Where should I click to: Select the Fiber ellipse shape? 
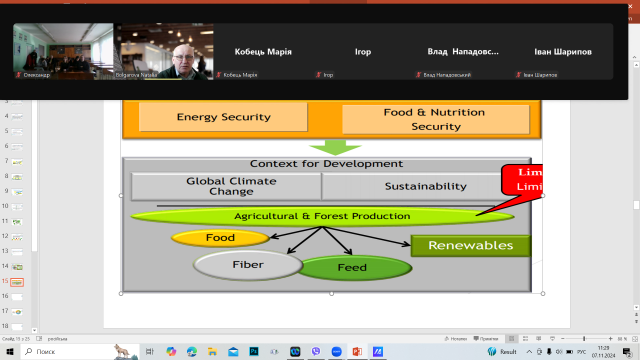(248, 265)
